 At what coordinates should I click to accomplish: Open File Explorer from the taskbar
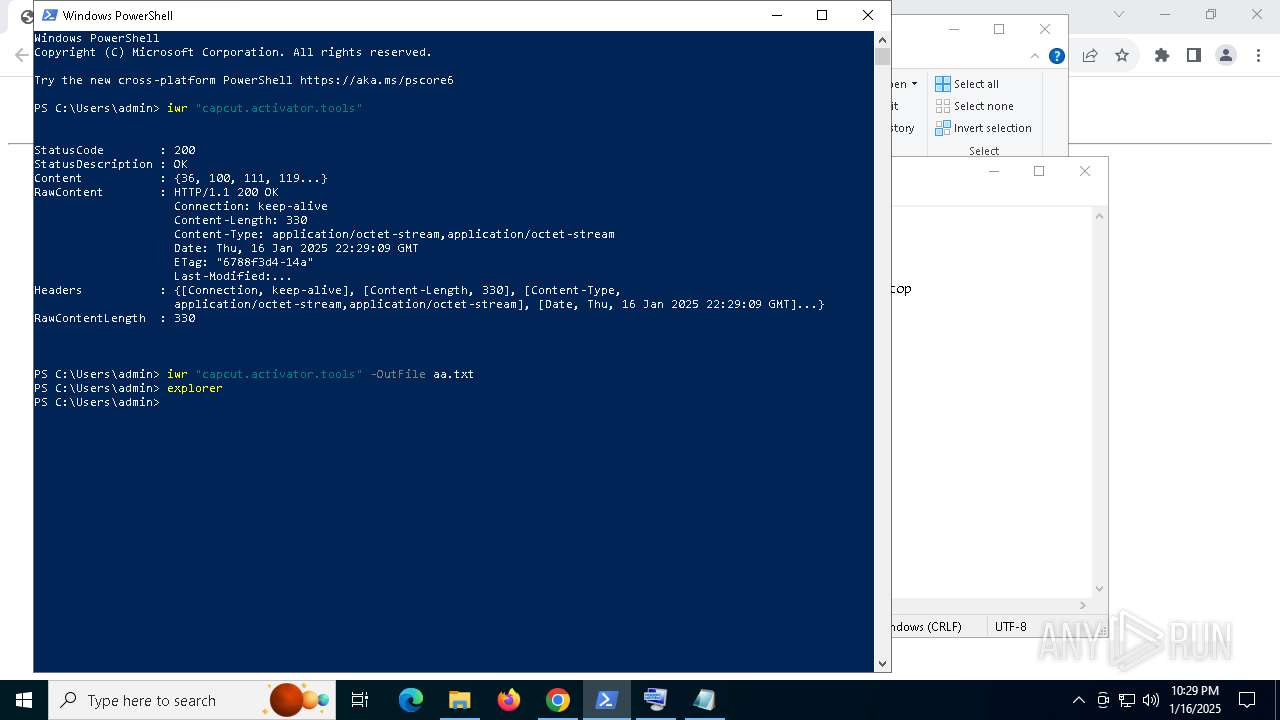460,700
